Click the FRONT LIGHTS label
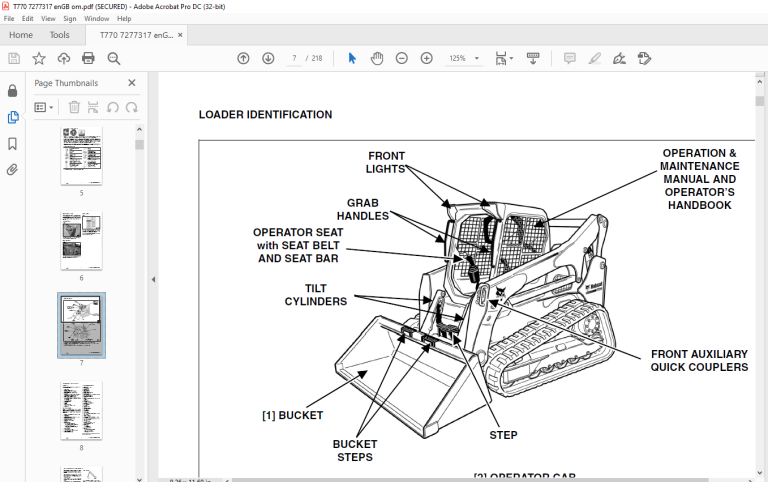The width and height of the screenshot is (768, 482). (x=386, y=162)
